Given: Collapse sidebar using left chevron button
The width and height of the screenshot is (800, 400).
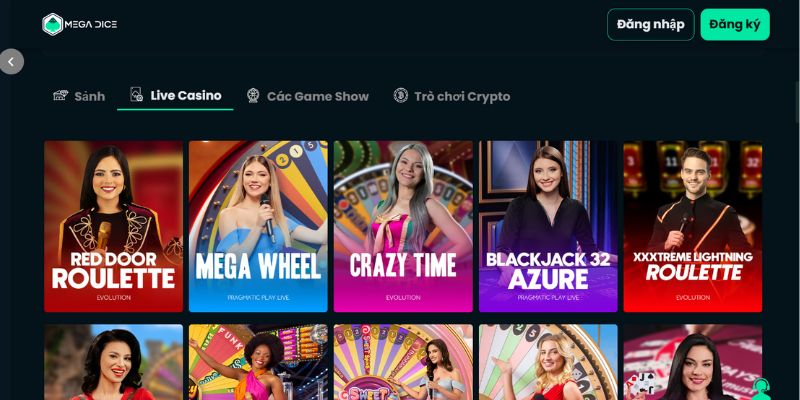Looking at the screenshot, I should [11, 62].
